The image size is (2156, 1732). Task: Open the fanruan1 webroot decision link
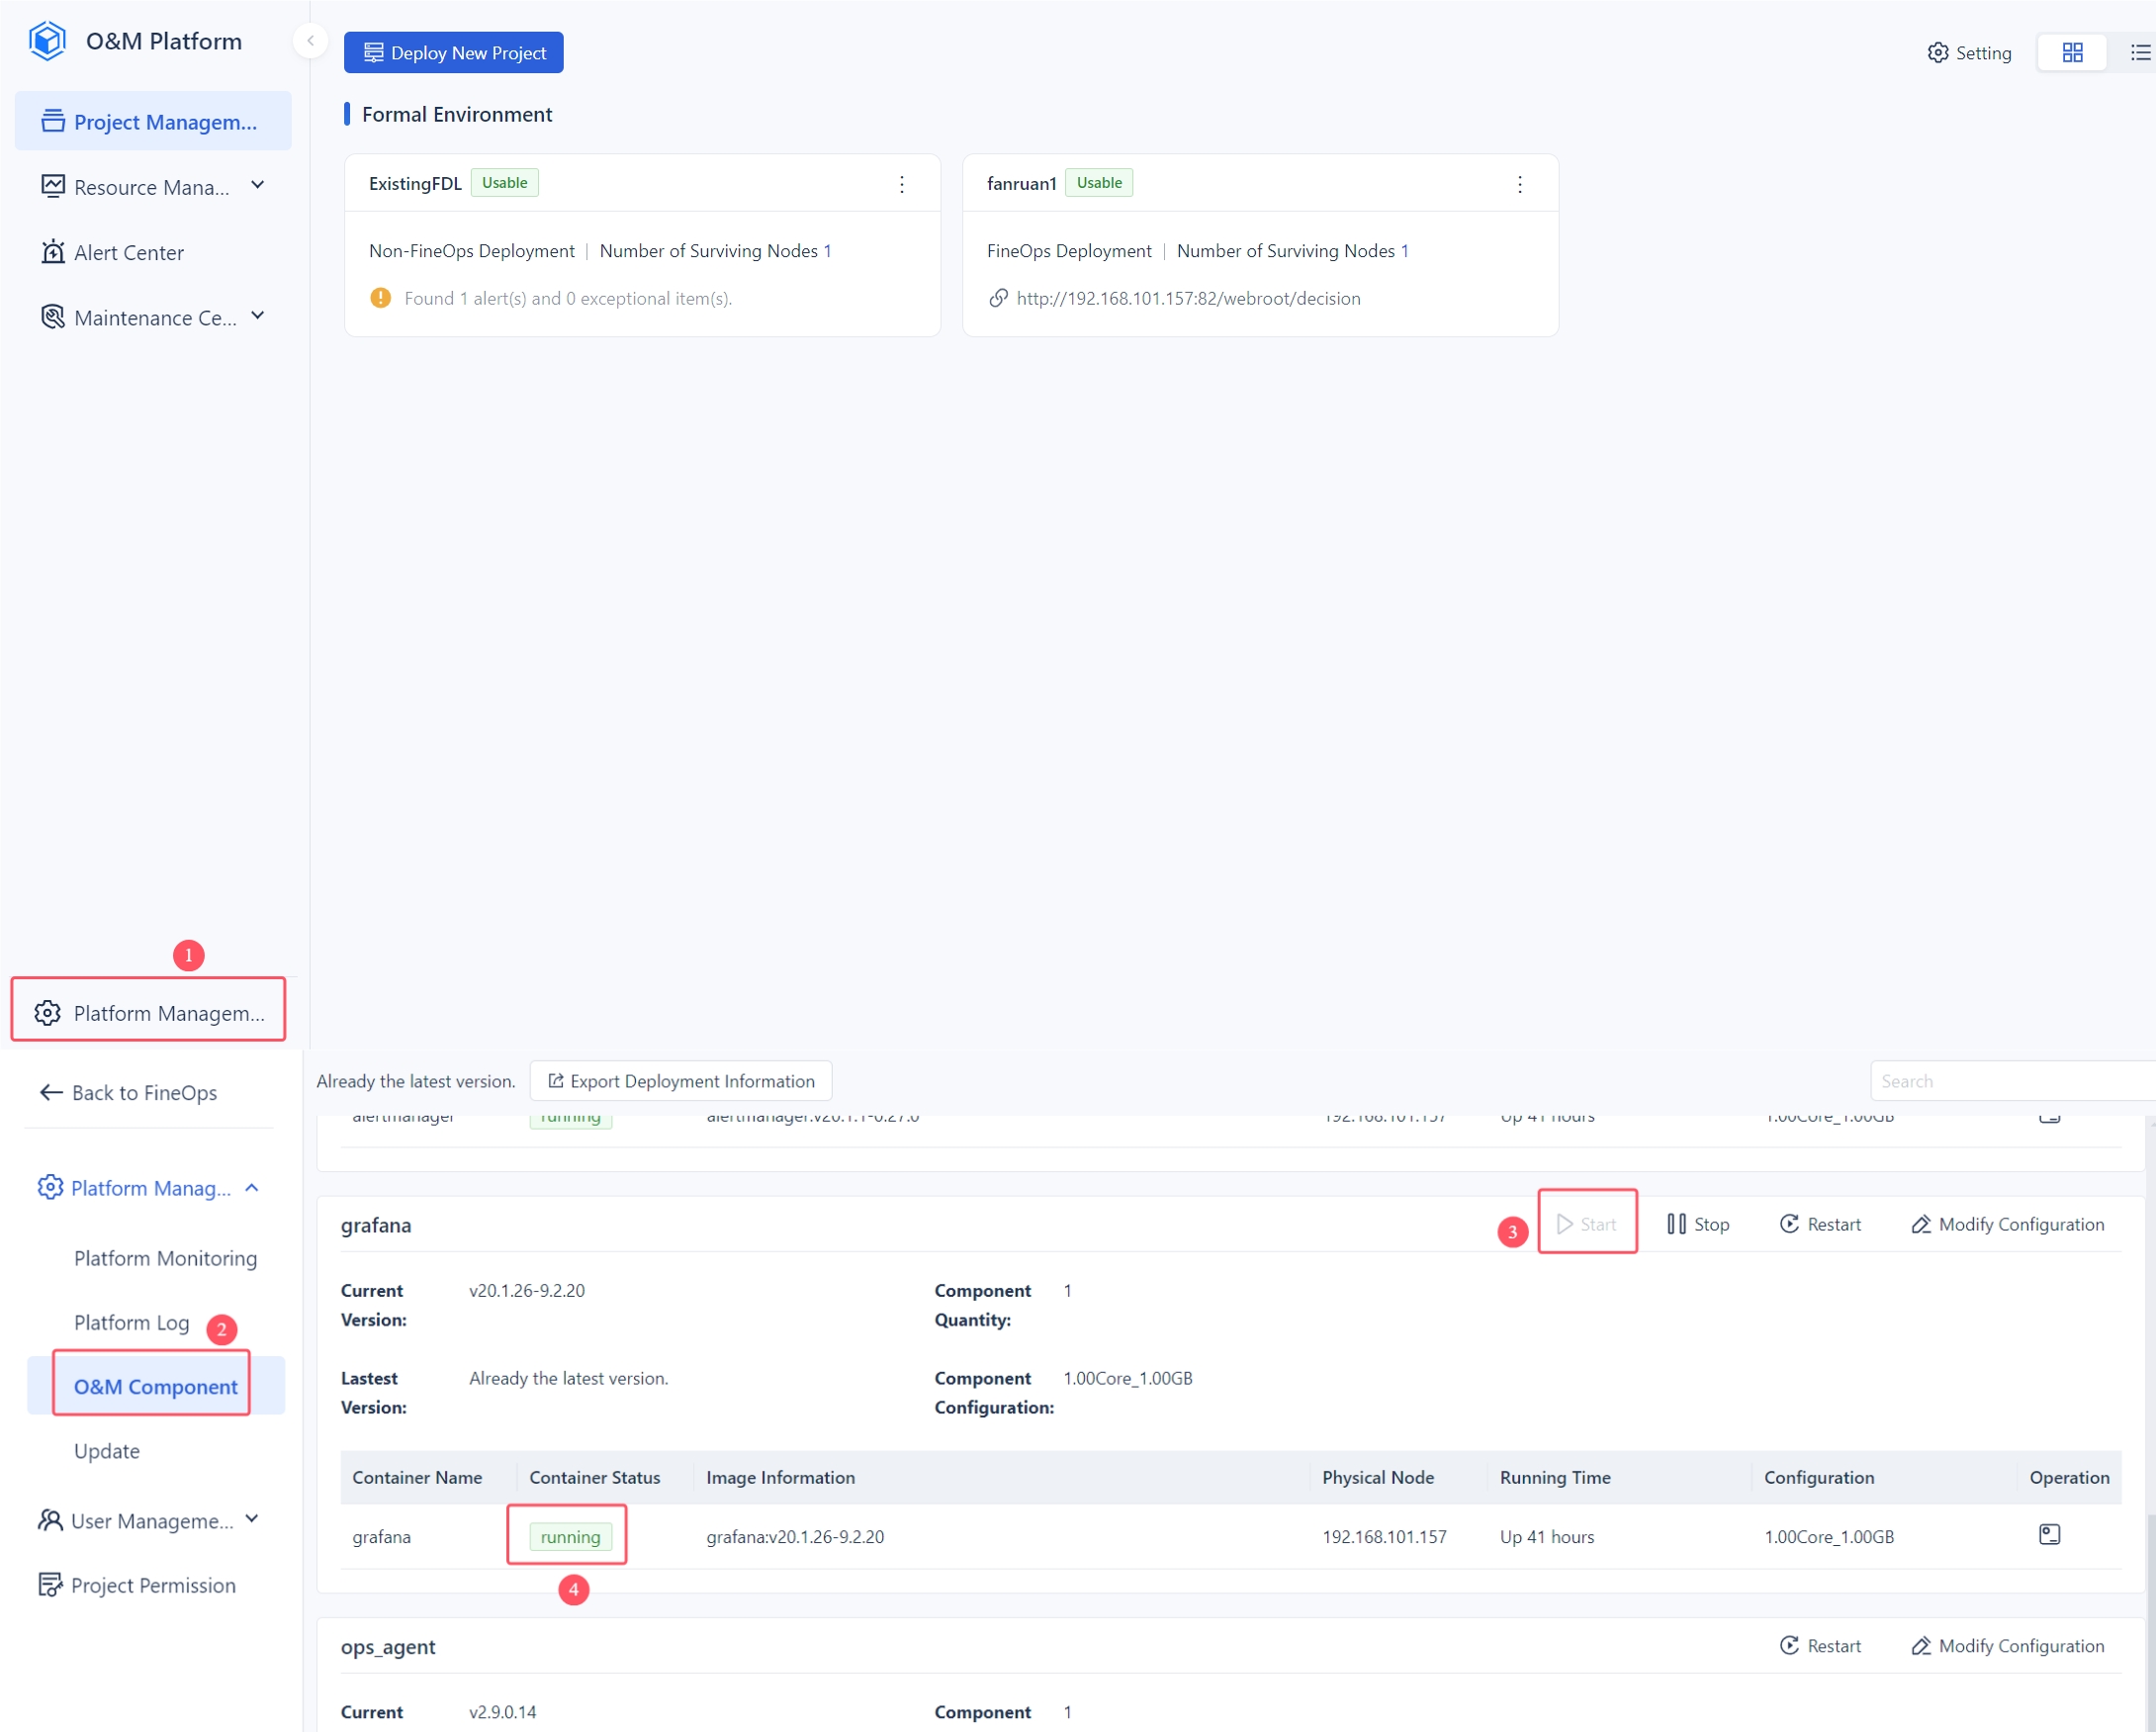1187,298
